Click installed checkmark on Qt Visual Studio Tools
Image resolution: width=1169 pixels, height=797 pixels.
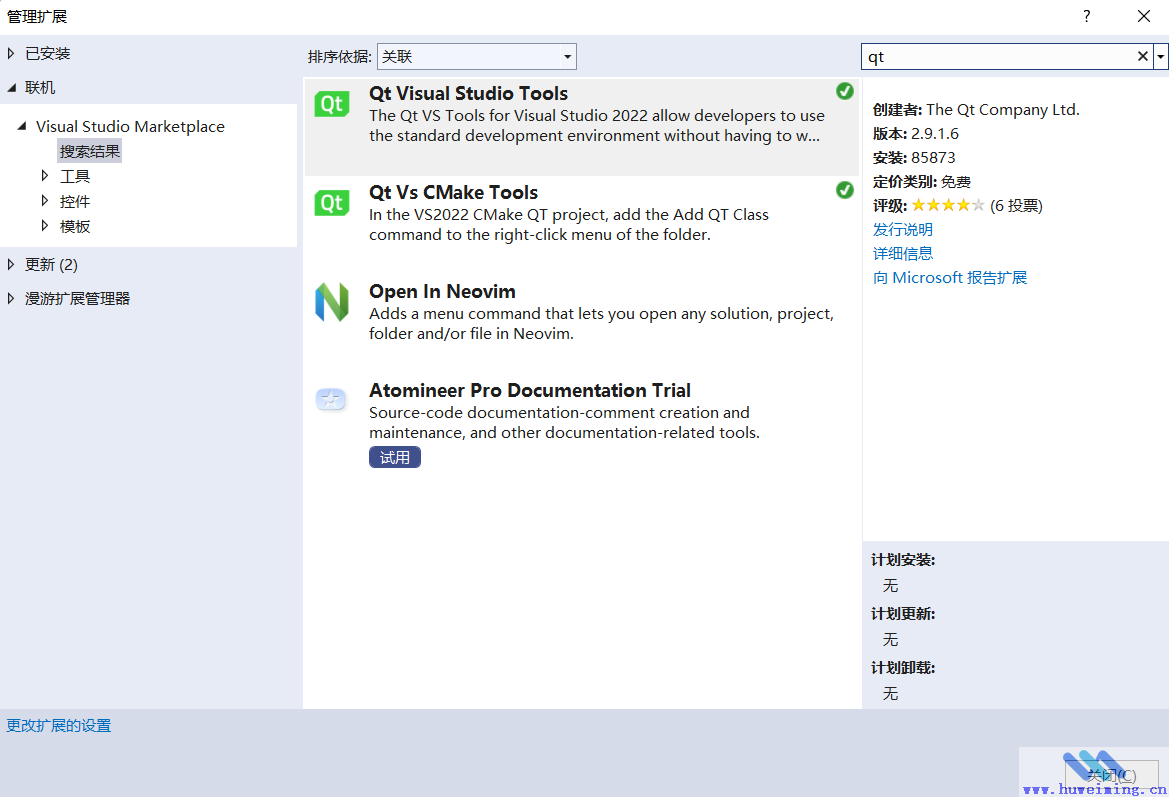(845, 91)
